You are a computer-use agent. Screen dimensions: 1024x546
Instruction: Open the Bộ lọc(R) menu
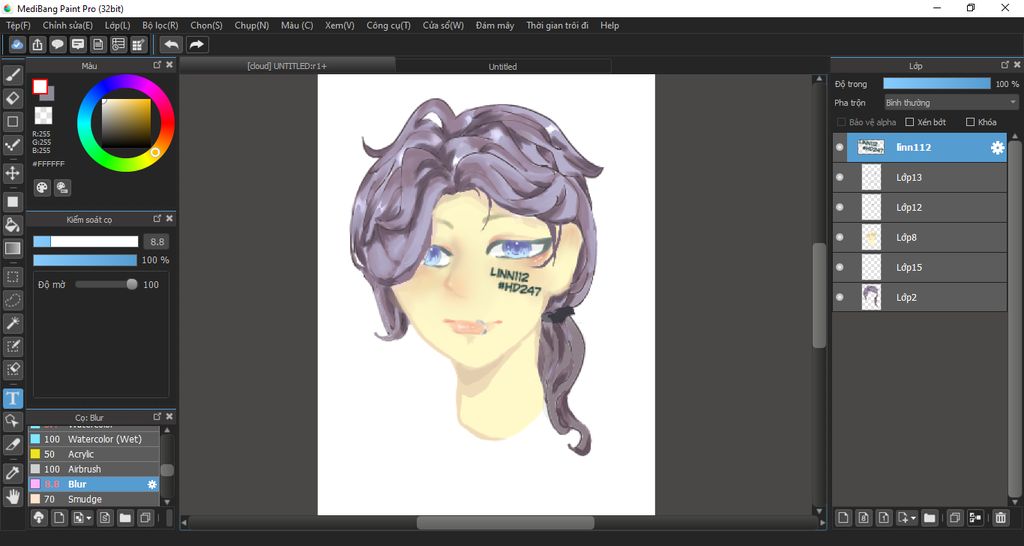pyautogui.click(x=160, y=25)
